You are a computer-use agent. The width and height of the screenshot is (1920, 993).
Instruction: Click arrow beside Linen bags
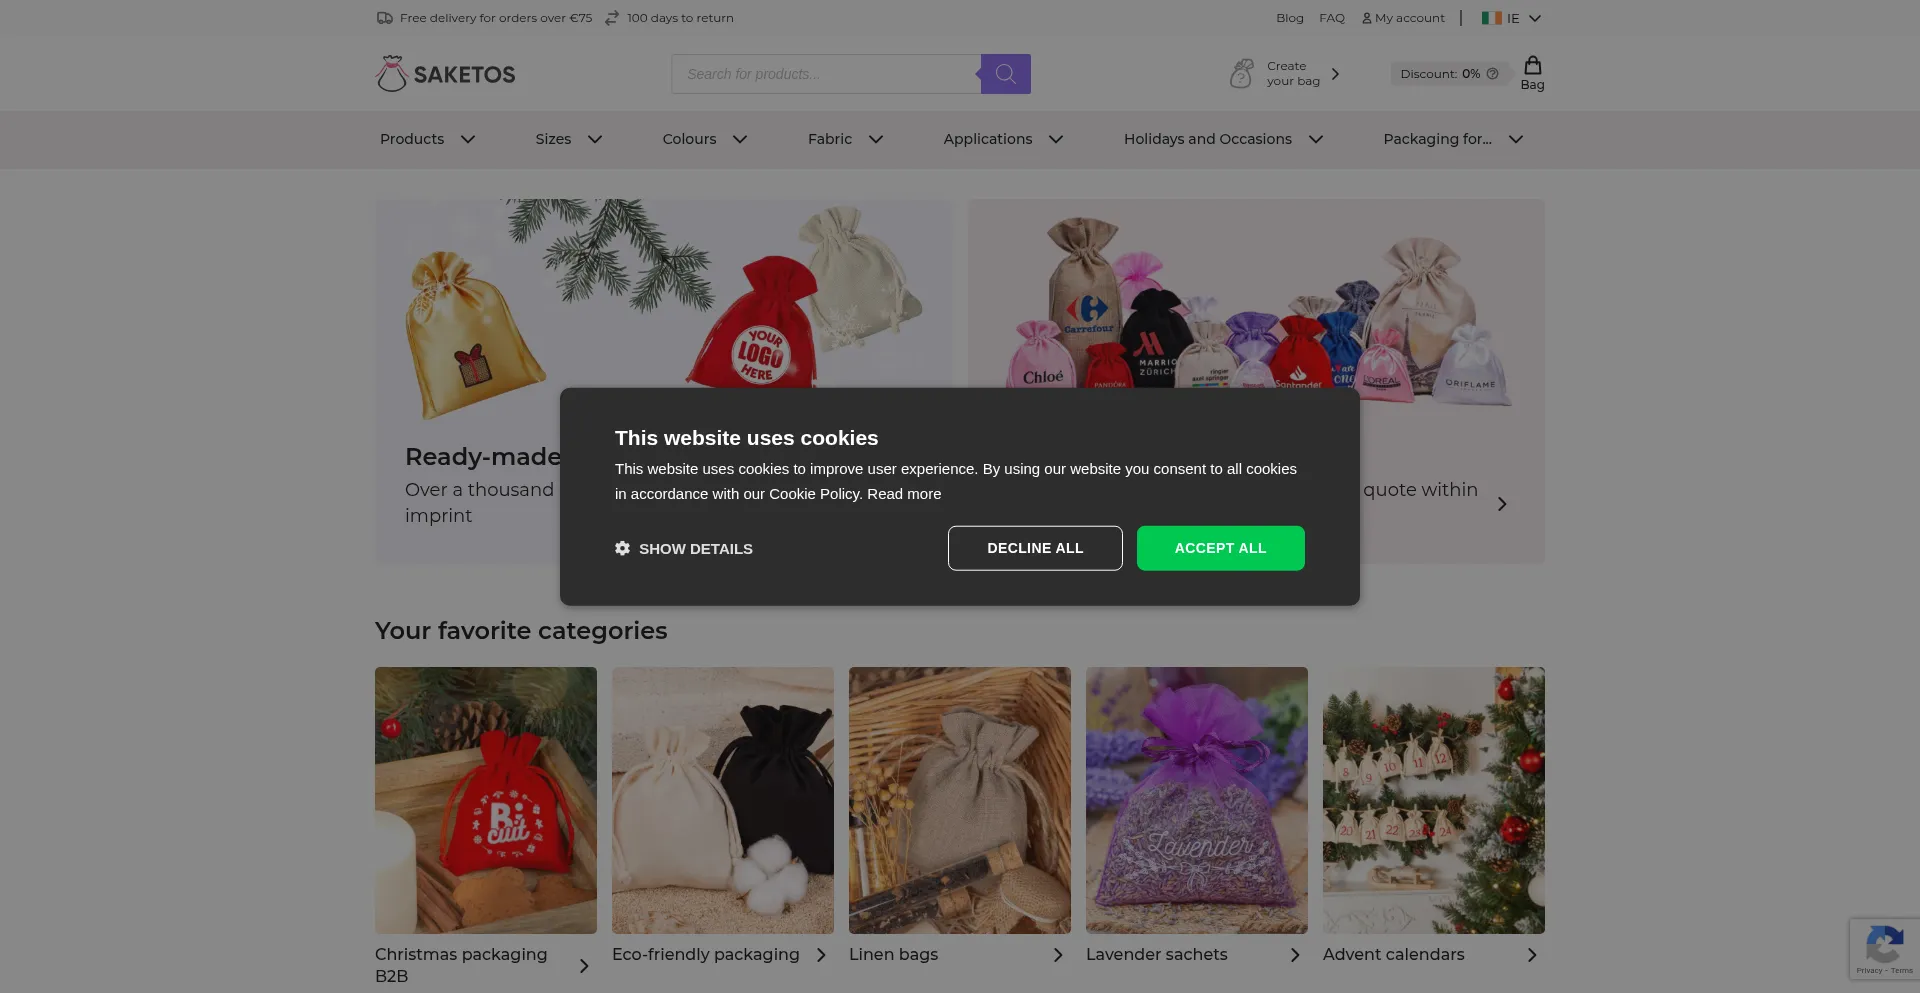1058,955
